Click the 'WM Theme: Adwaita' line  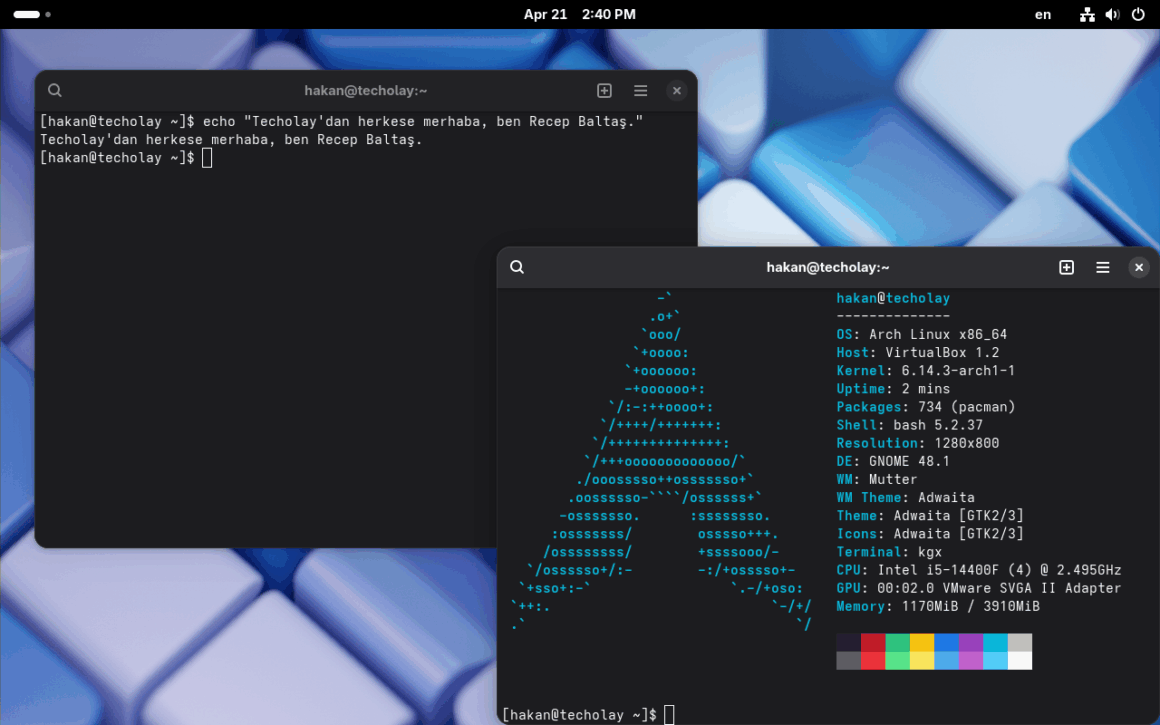click(906, 498)
